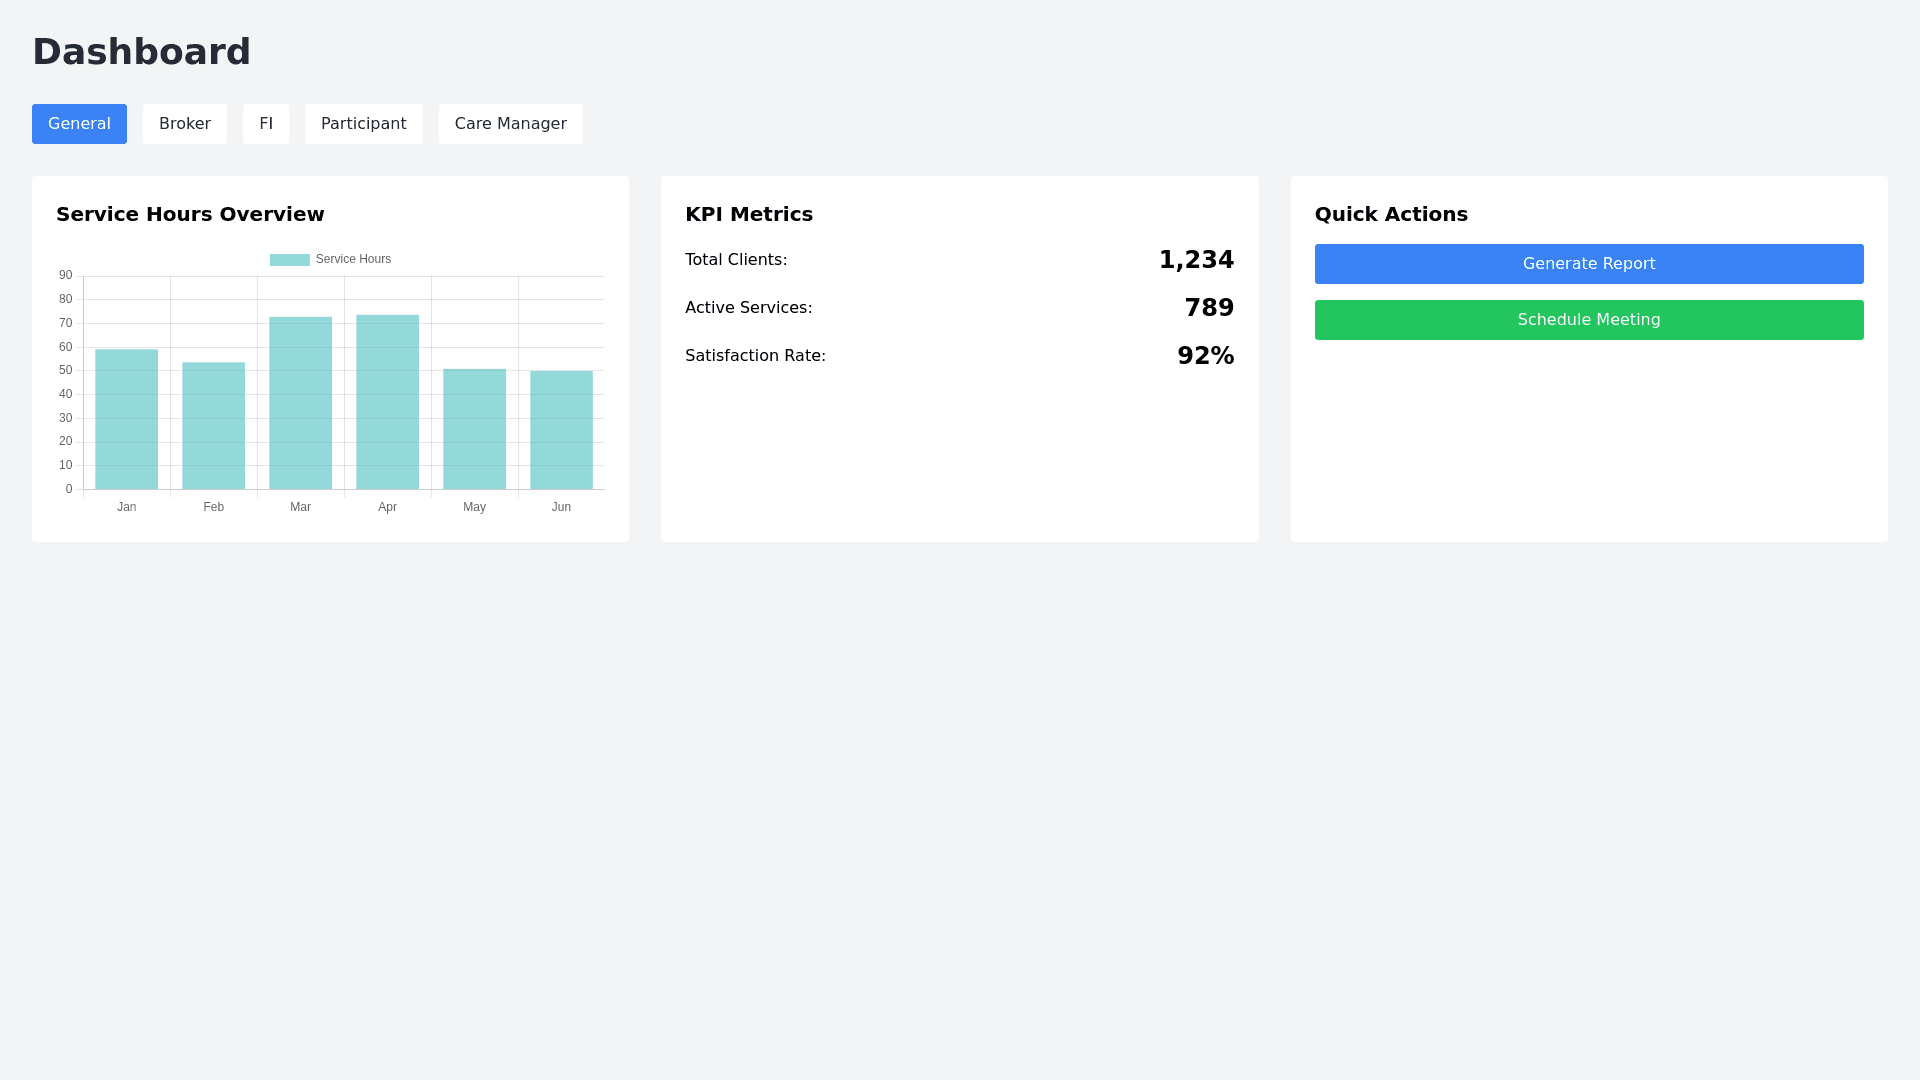Switch to the General tab

click(x=79, y=124)
